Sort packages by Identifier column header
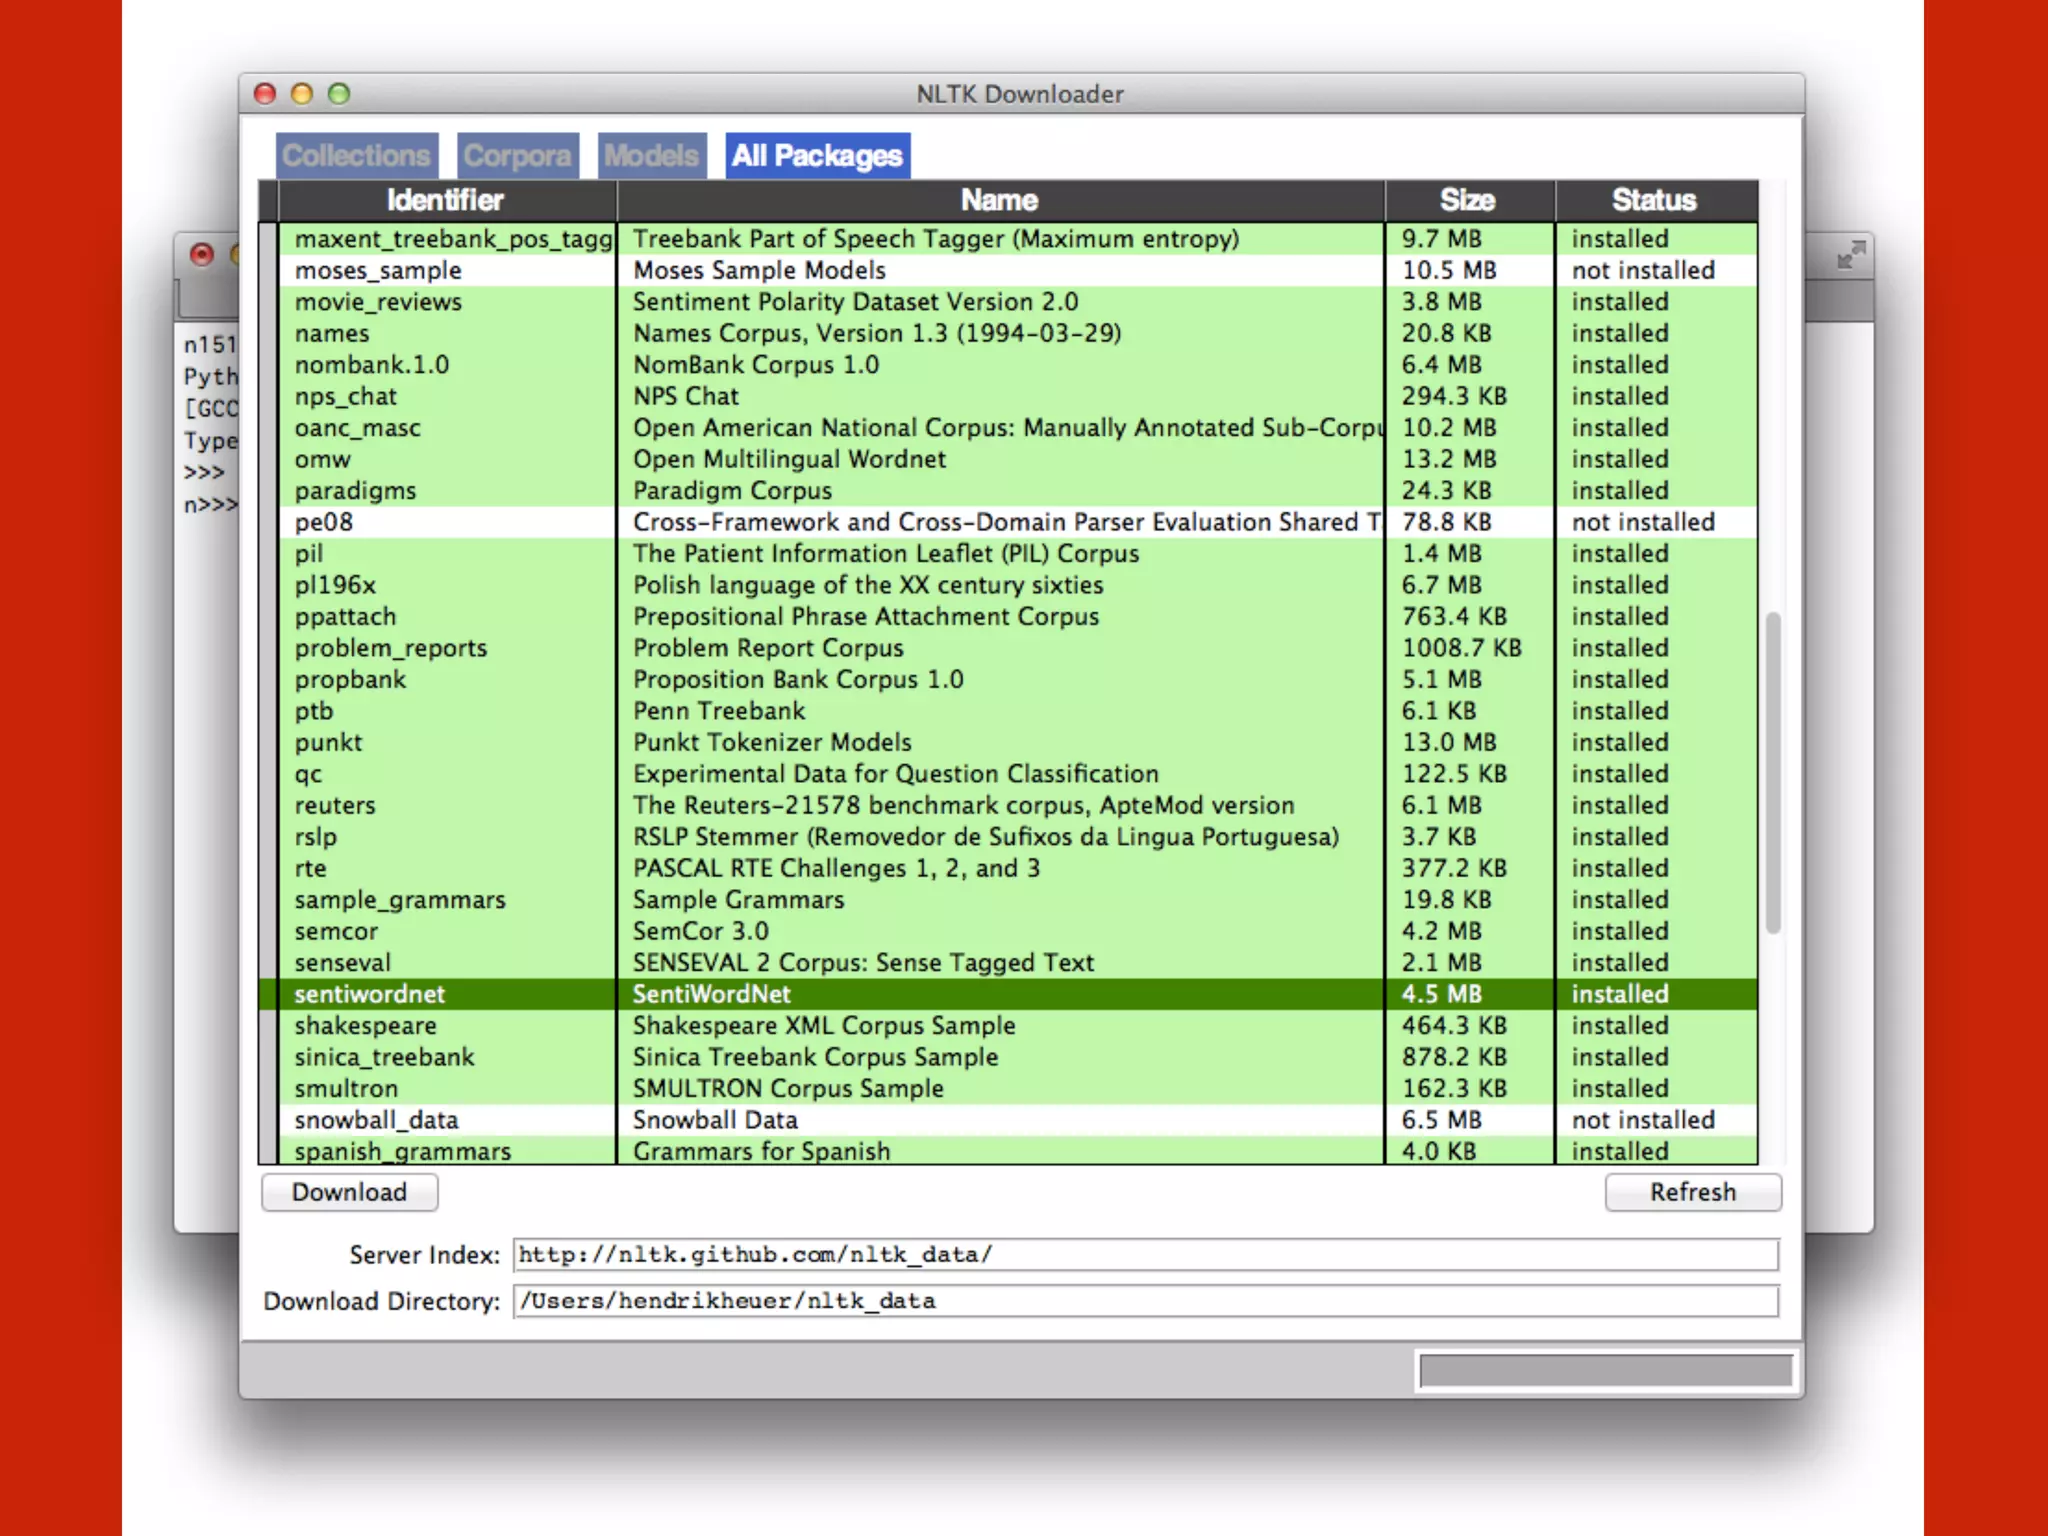The image size is (2048, 1536). click(446, 201)
